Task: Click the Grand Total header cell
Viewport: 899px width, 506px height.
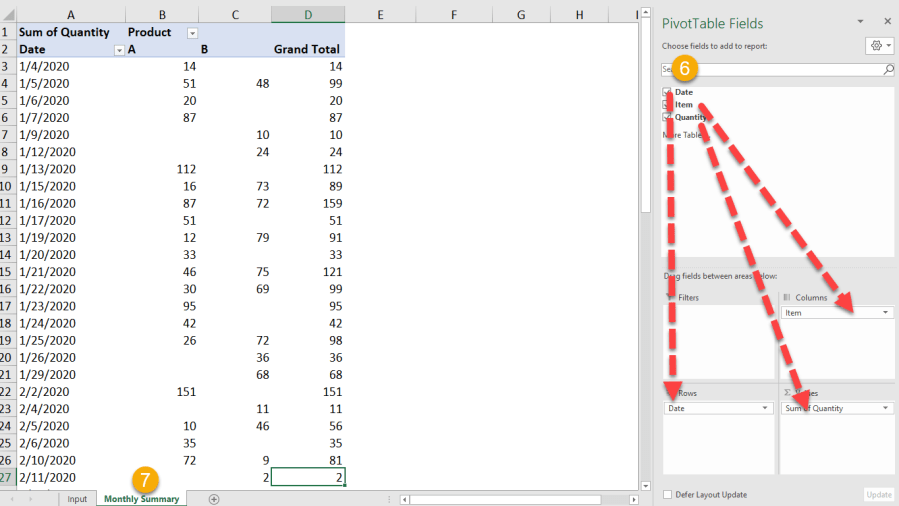Action: point(307,49)
